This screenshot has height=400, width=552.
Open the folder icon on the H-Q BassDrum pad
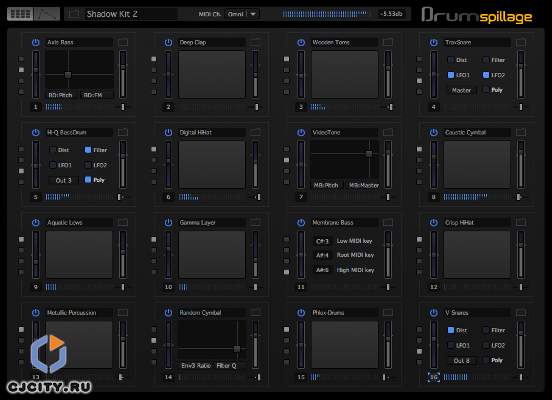coord(123,132)
